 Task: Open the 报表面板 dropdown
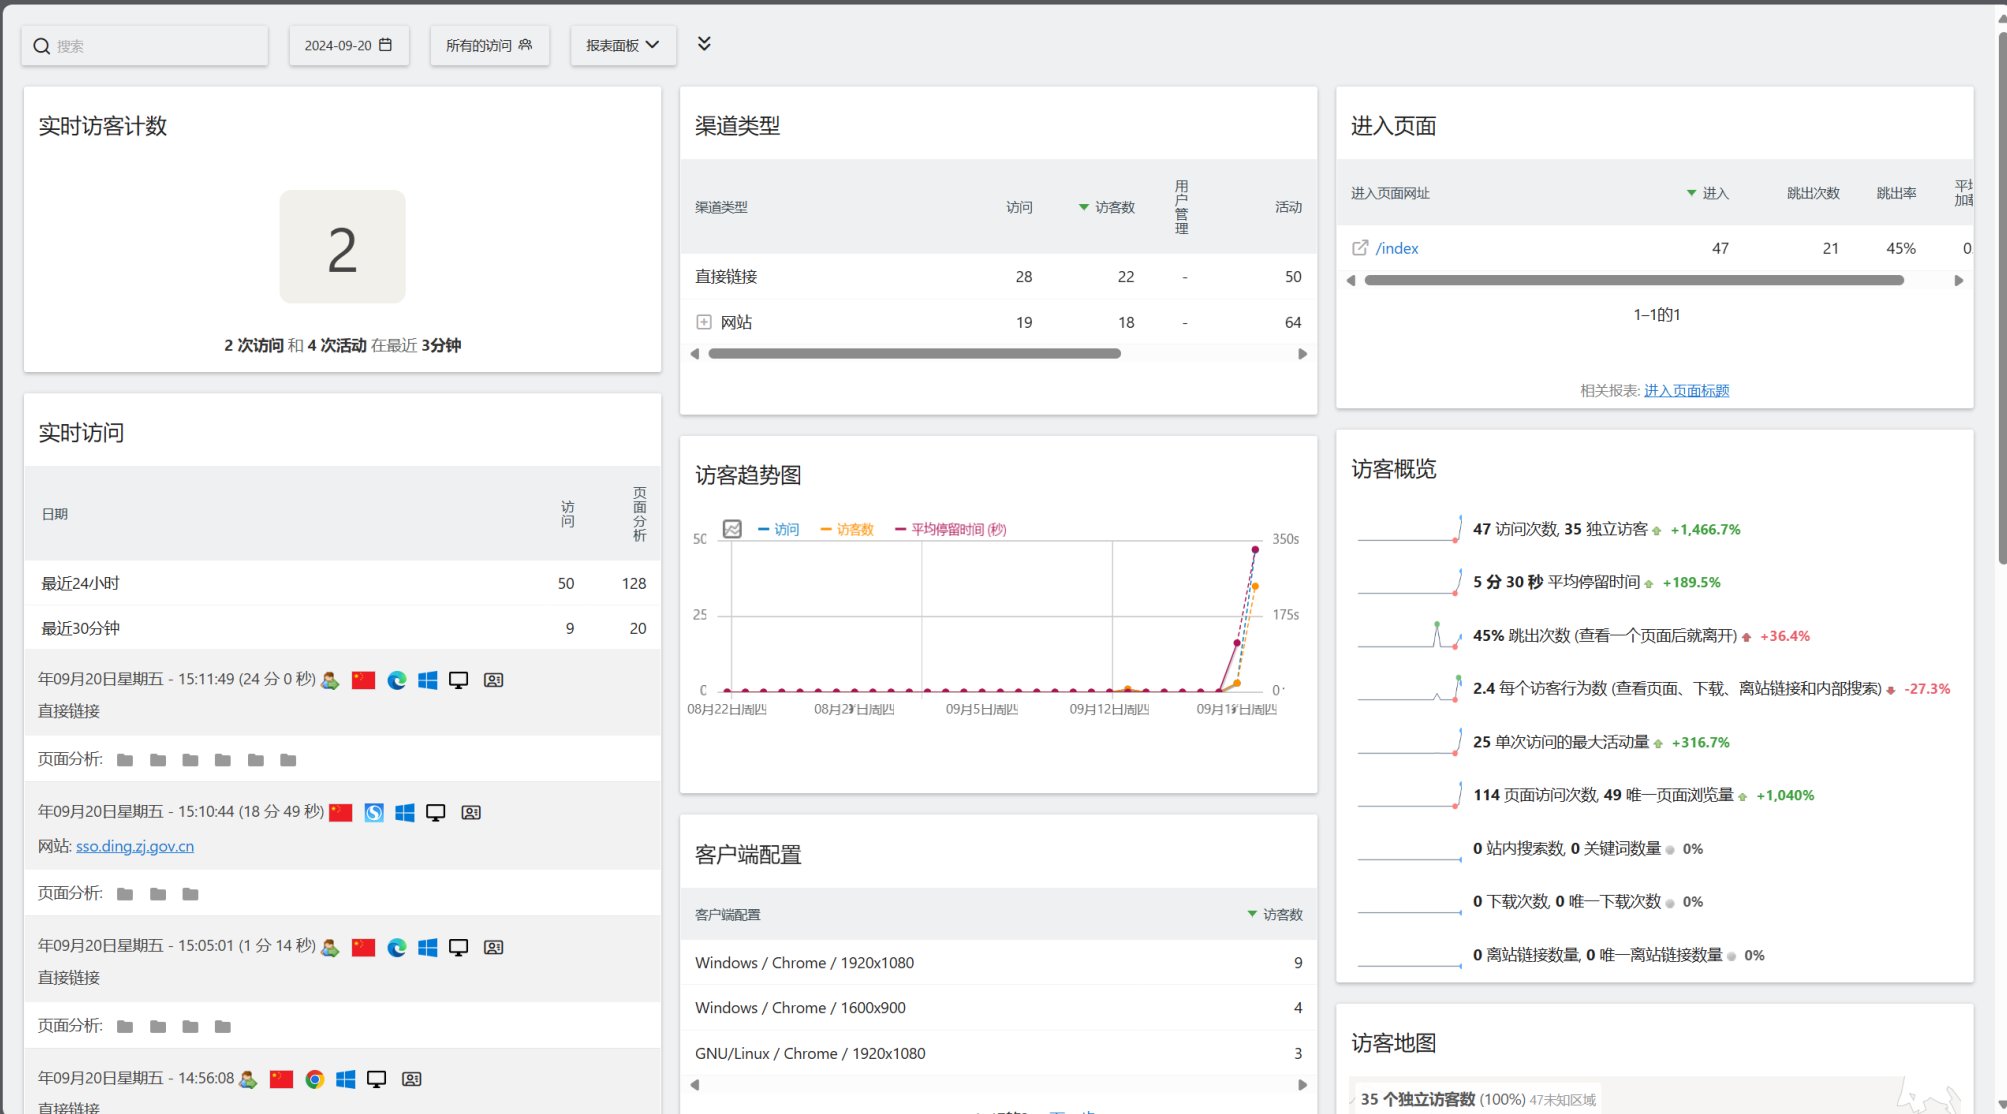[623, 45]
